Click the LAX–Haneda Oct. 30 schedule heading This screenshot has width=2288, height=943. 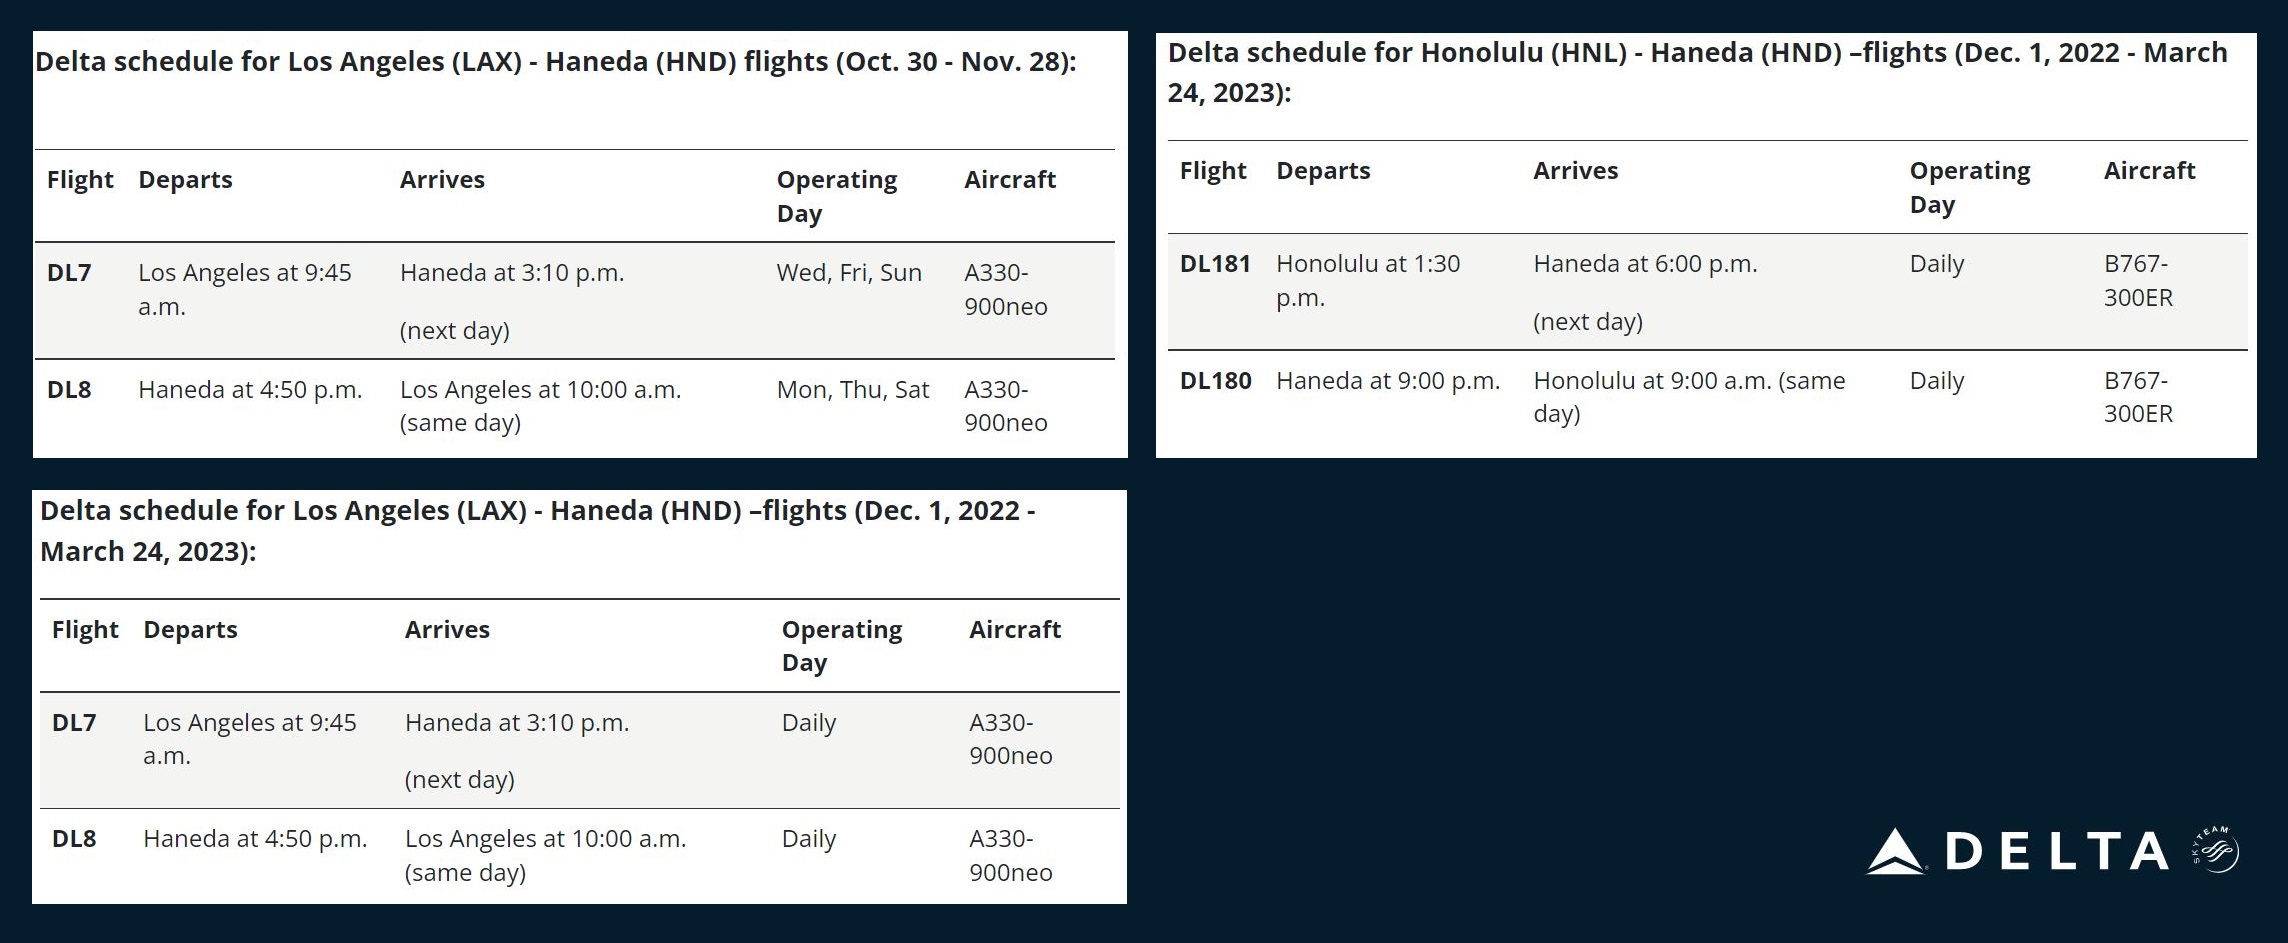click(556, 62)
